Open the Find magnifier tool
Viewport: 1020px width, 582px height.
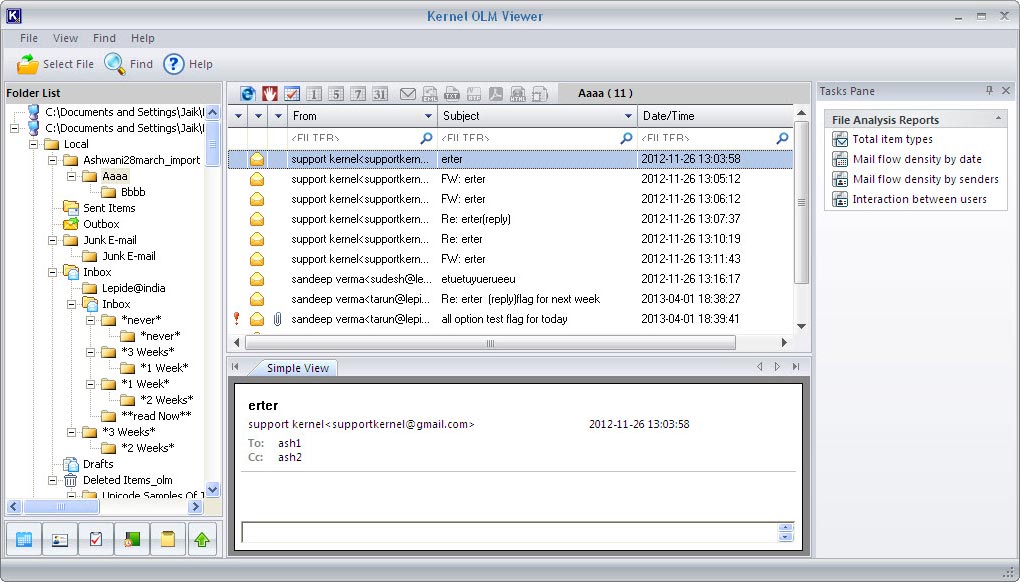[x=114, y=64]
